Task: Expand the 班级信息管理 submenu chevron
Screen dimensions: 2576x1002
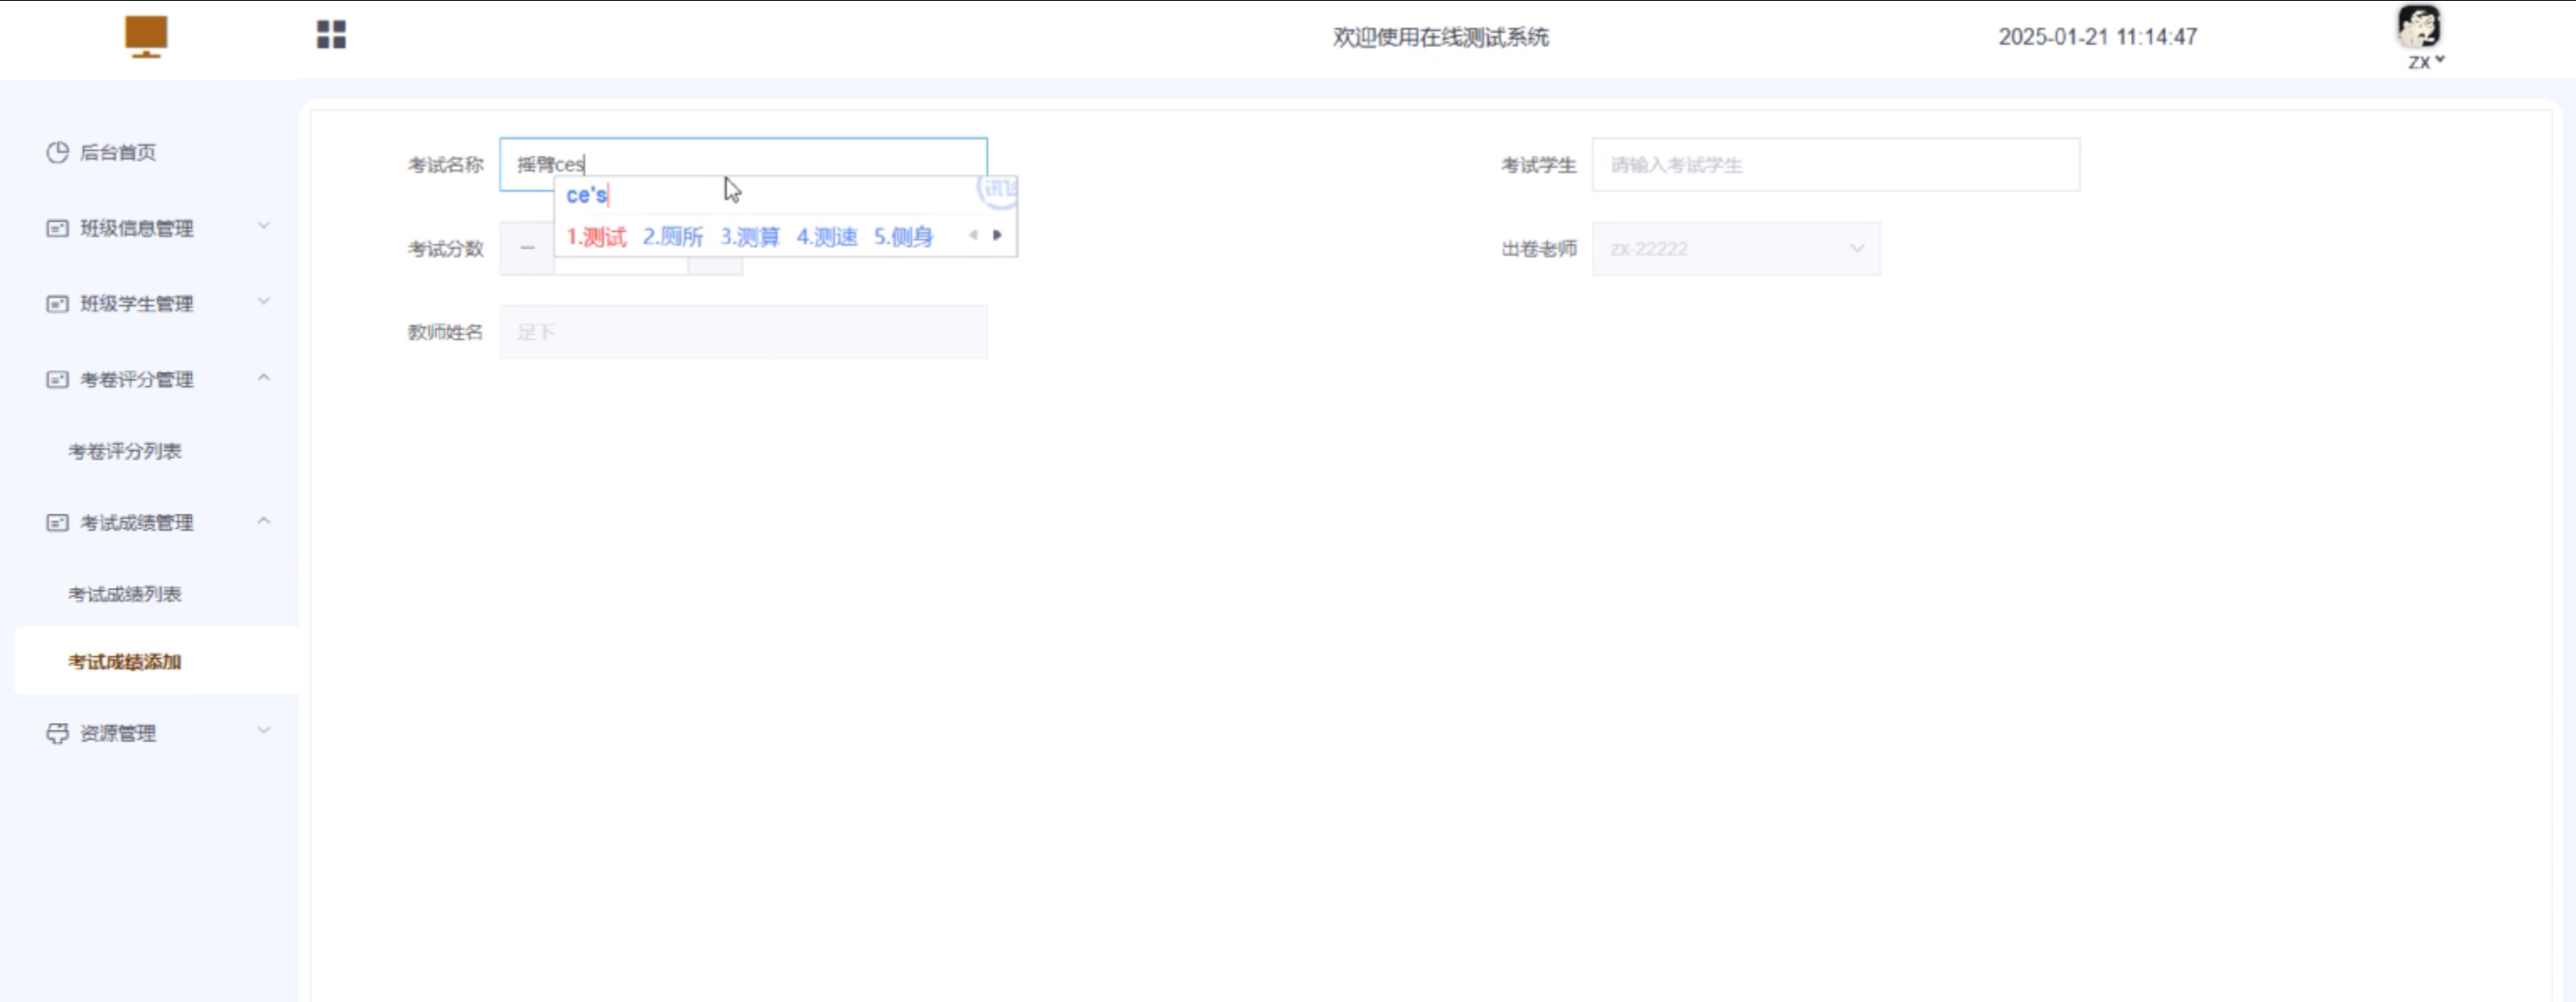Action: pyautogui.click(x=264, y=226)
